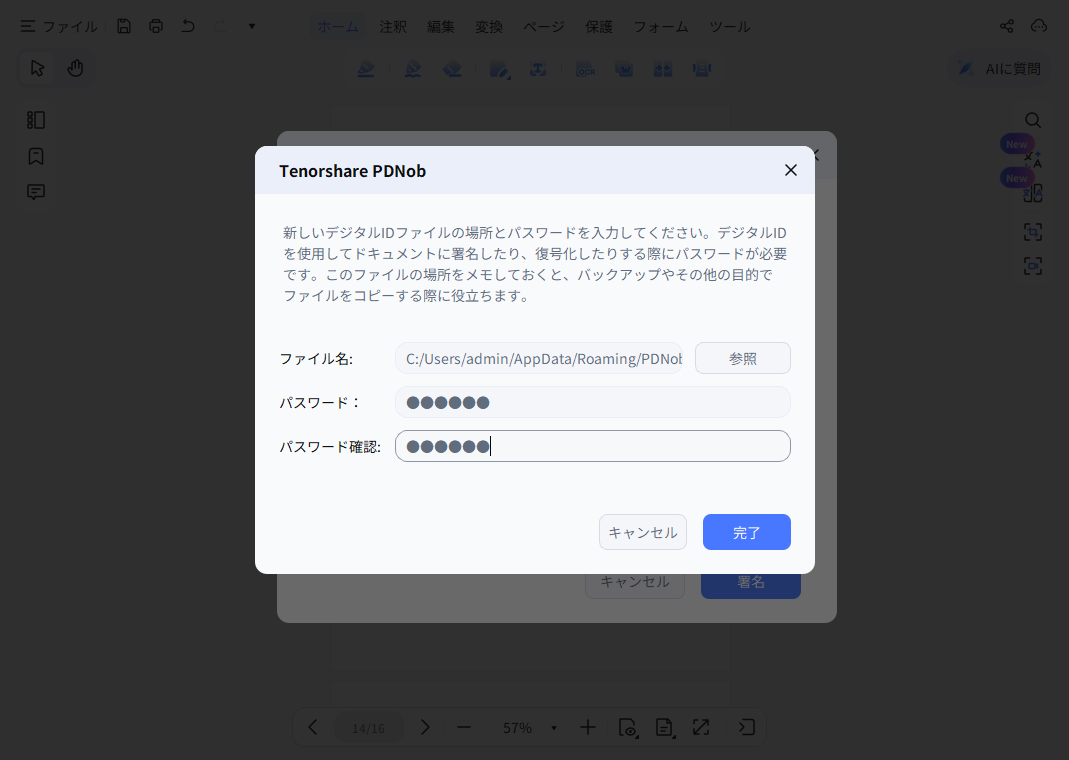Open the ファイル hamburger menu
The width and height of the screenshot is (1069, 760).
click(59, 26)
